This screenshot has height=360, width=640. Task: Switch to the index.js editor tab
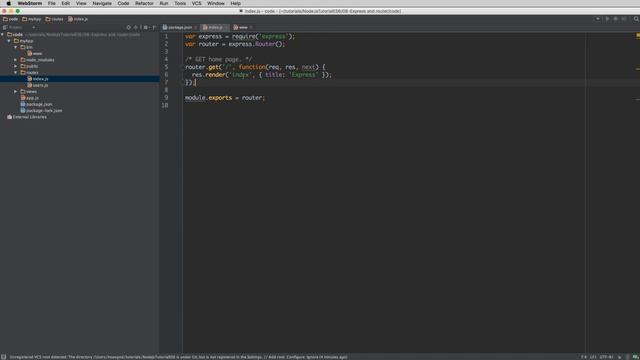[x=215, y=27]
